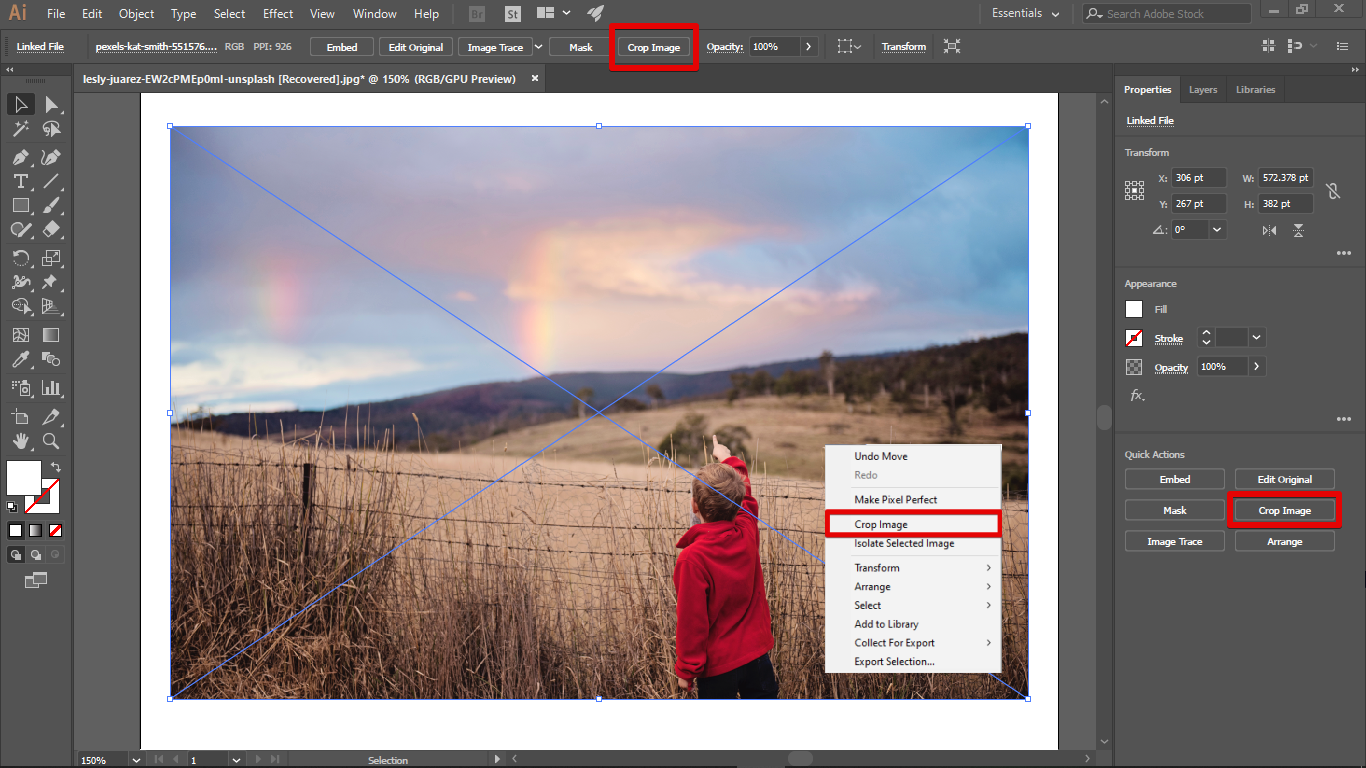This screenshot has width=1366, height=768.
Task: Swap fill and stroke colors
Action: 56,467
